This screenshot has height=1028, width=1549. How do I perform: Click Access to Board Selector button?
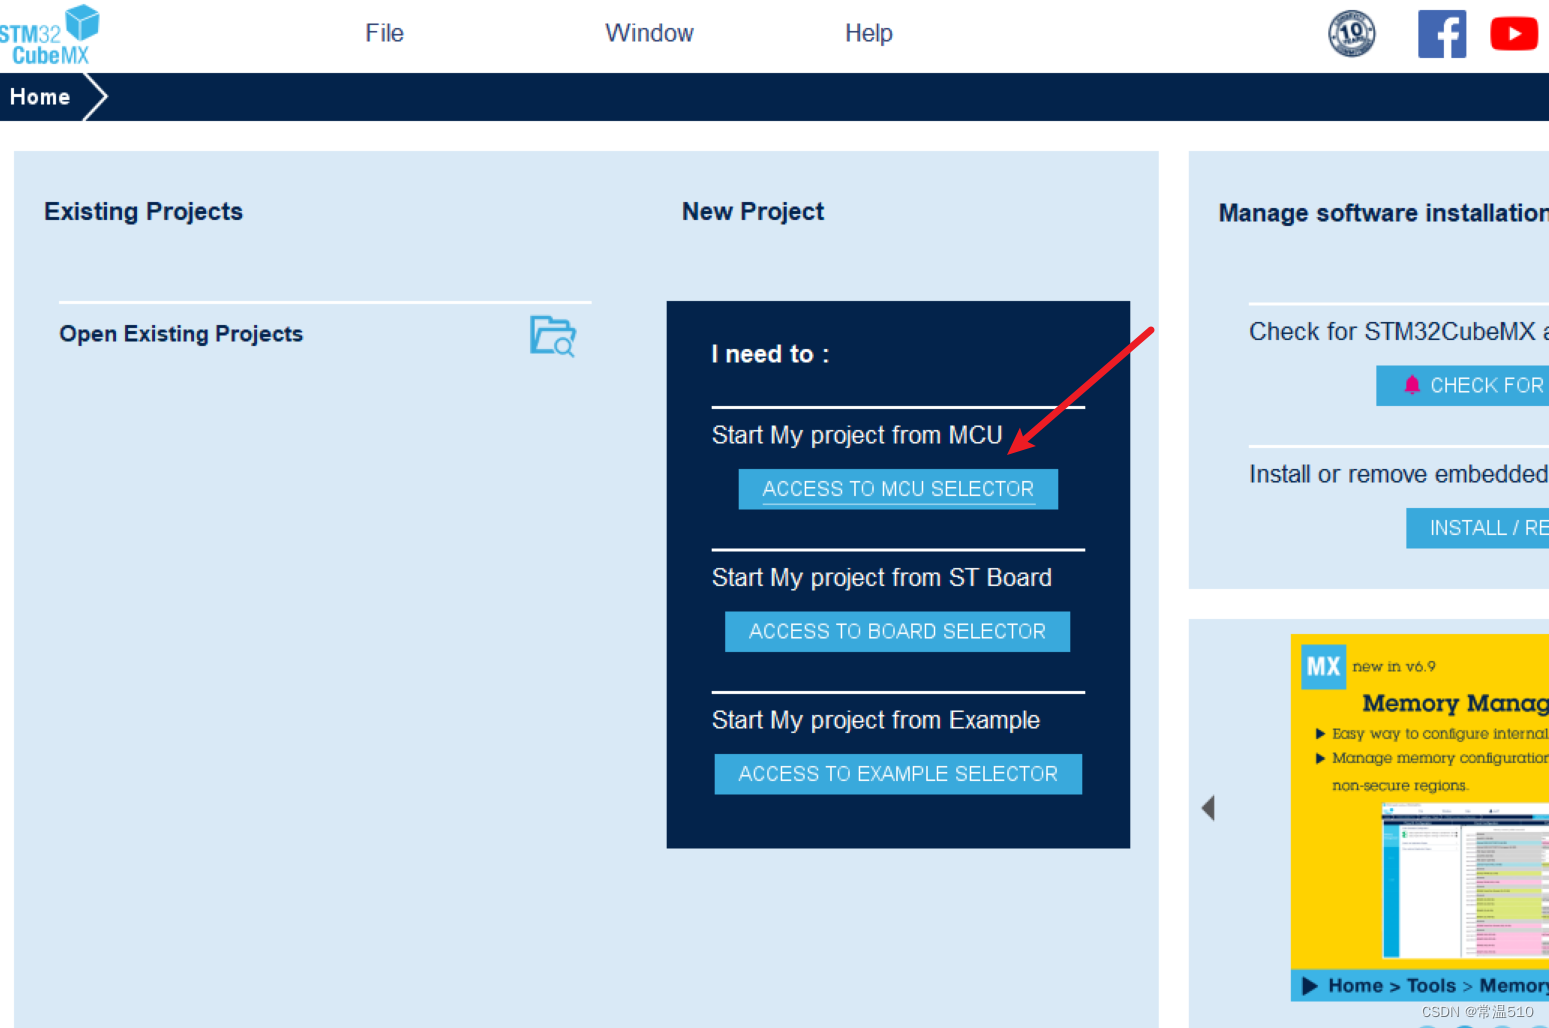click(897, 632)
